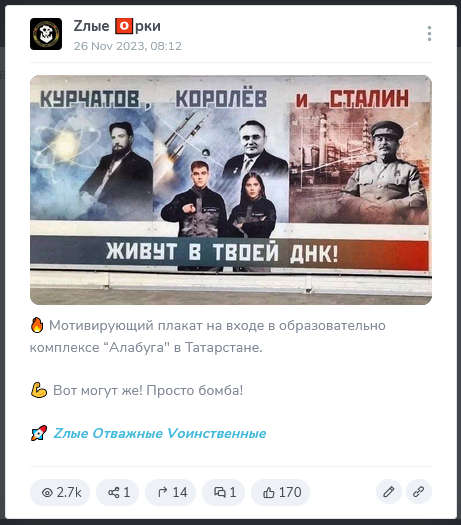Viewport: 461px width, 525px height.
Task: Click the caption text about Алабуга
Action: click(208, 336)
